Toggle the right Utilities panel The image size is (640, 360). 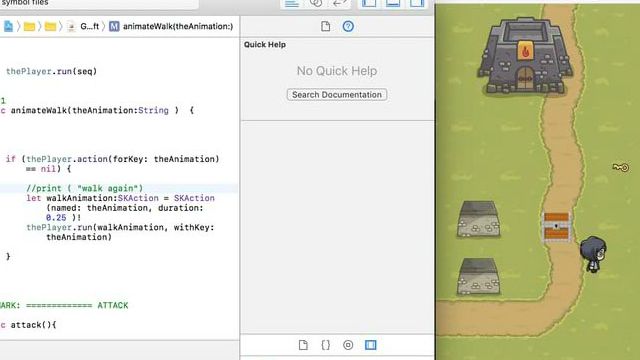[417, 3]
